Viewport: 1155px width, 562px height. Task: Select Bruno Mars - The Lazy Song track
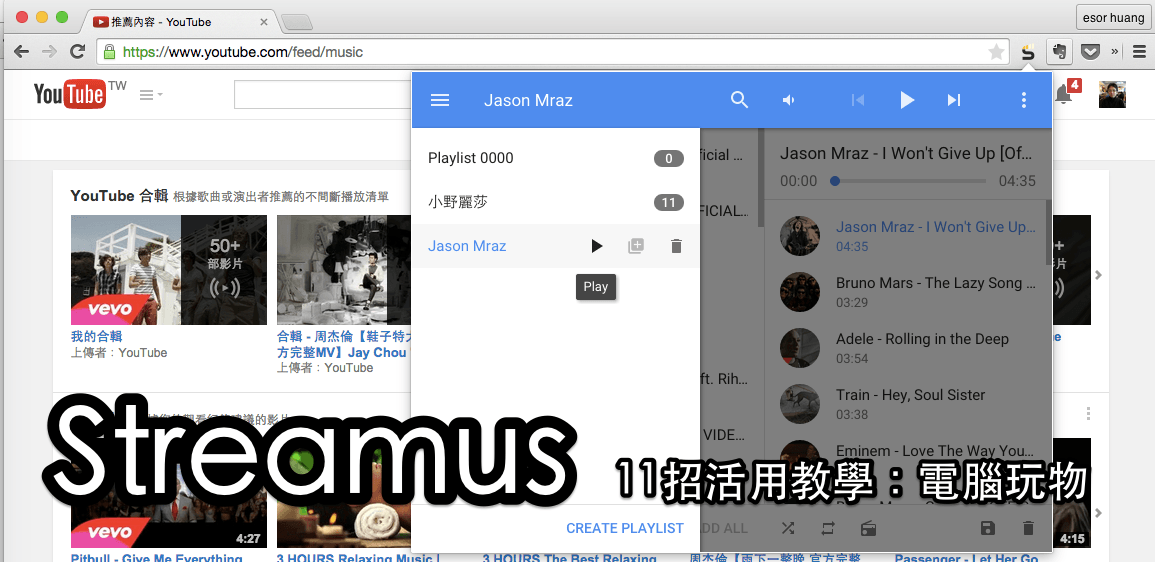905,292
